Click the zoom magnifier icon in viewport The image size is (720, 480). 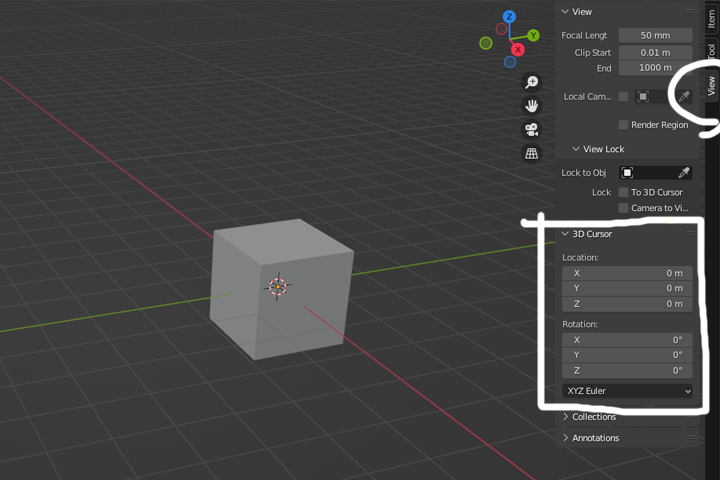pos(531,82)
